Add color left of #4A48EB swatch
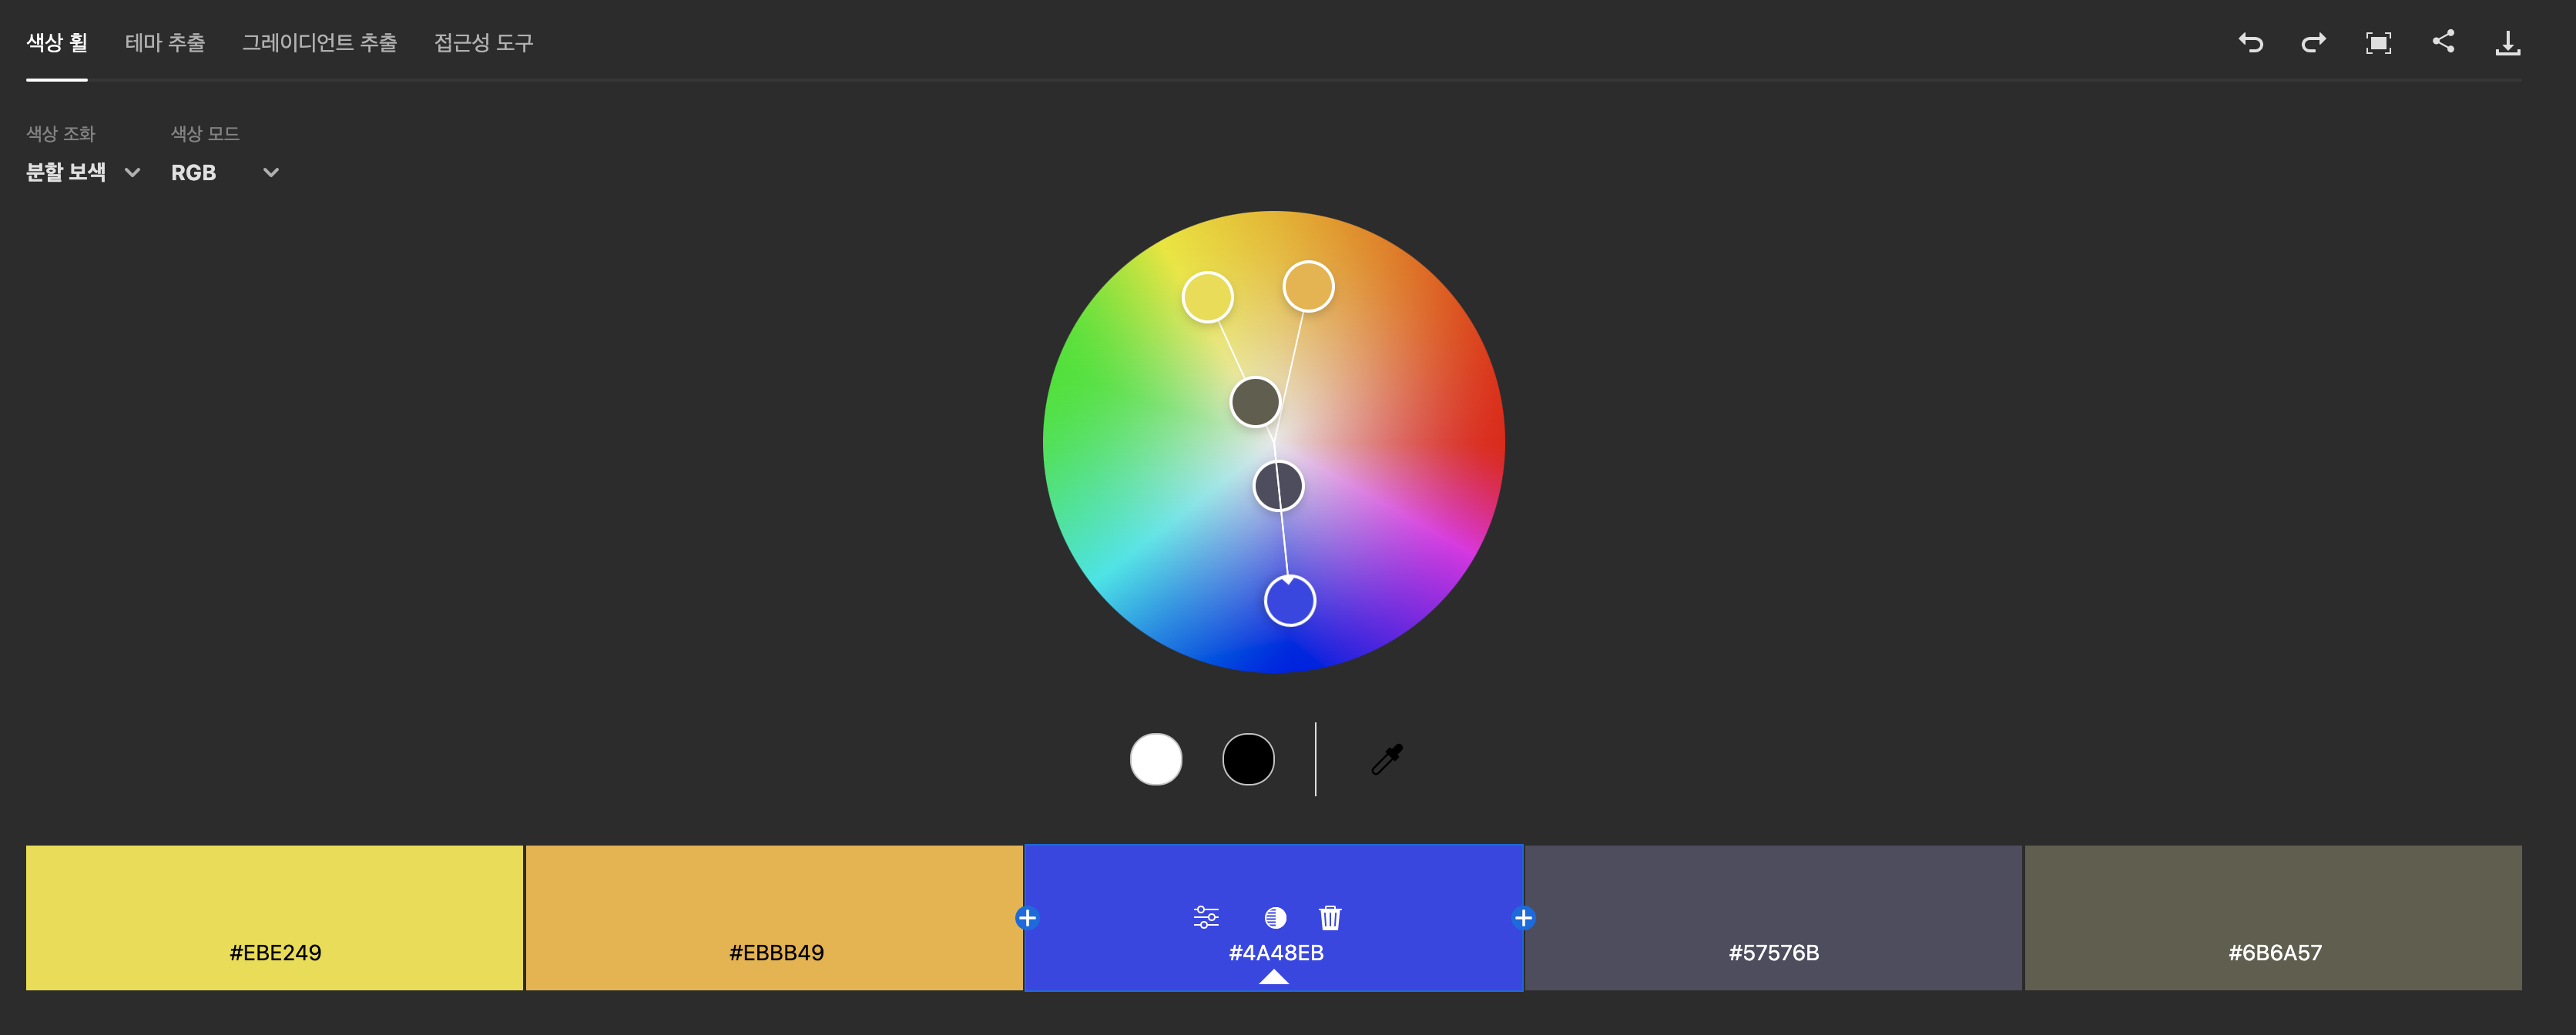Screen dimensions: 2576x1035 pos(1026,918)
